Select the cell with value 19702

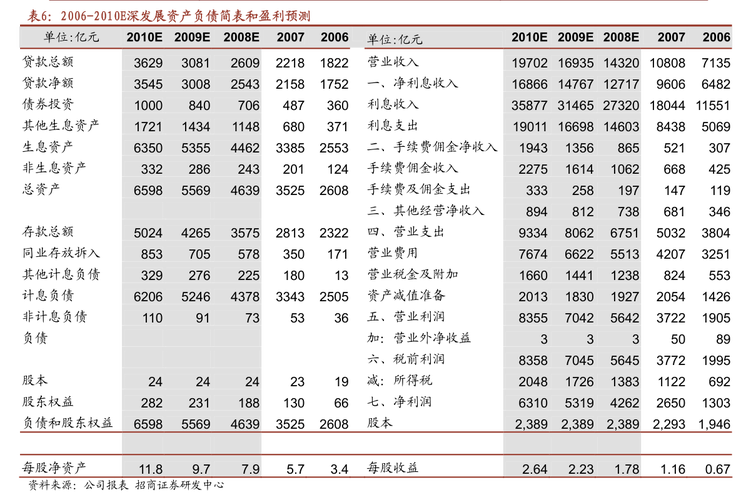[528, 63]
